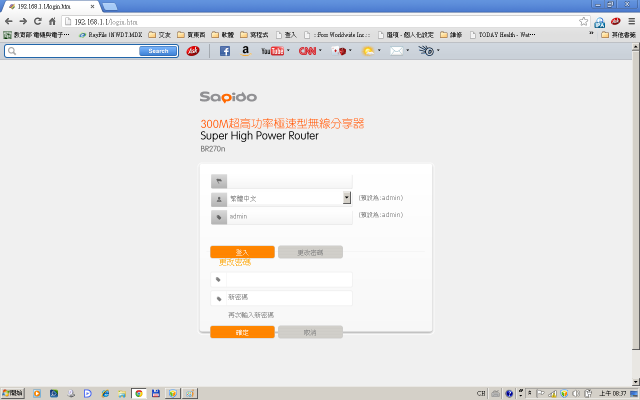Open Facebook from the Ask toolbar
The height and width of the screenshot is (400, 640).
pyautogui.click(x=225, y=51)
